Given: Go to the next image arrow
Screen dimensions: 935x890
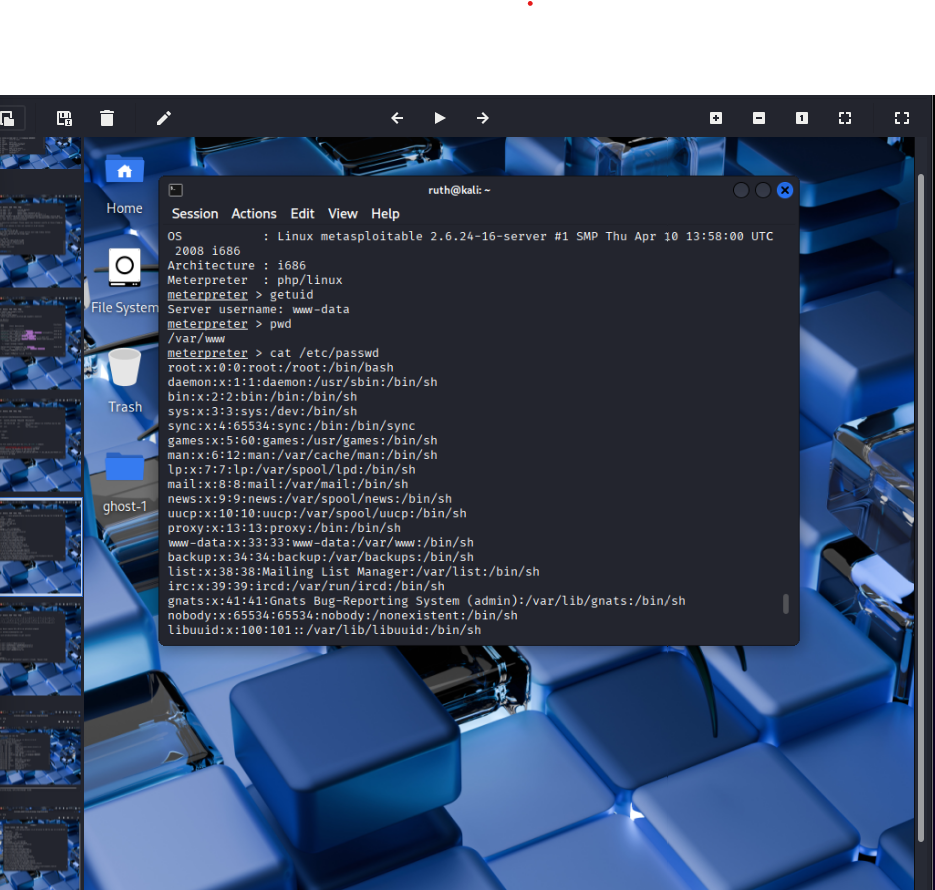Looking at the screenshot, I should point(482,118).
